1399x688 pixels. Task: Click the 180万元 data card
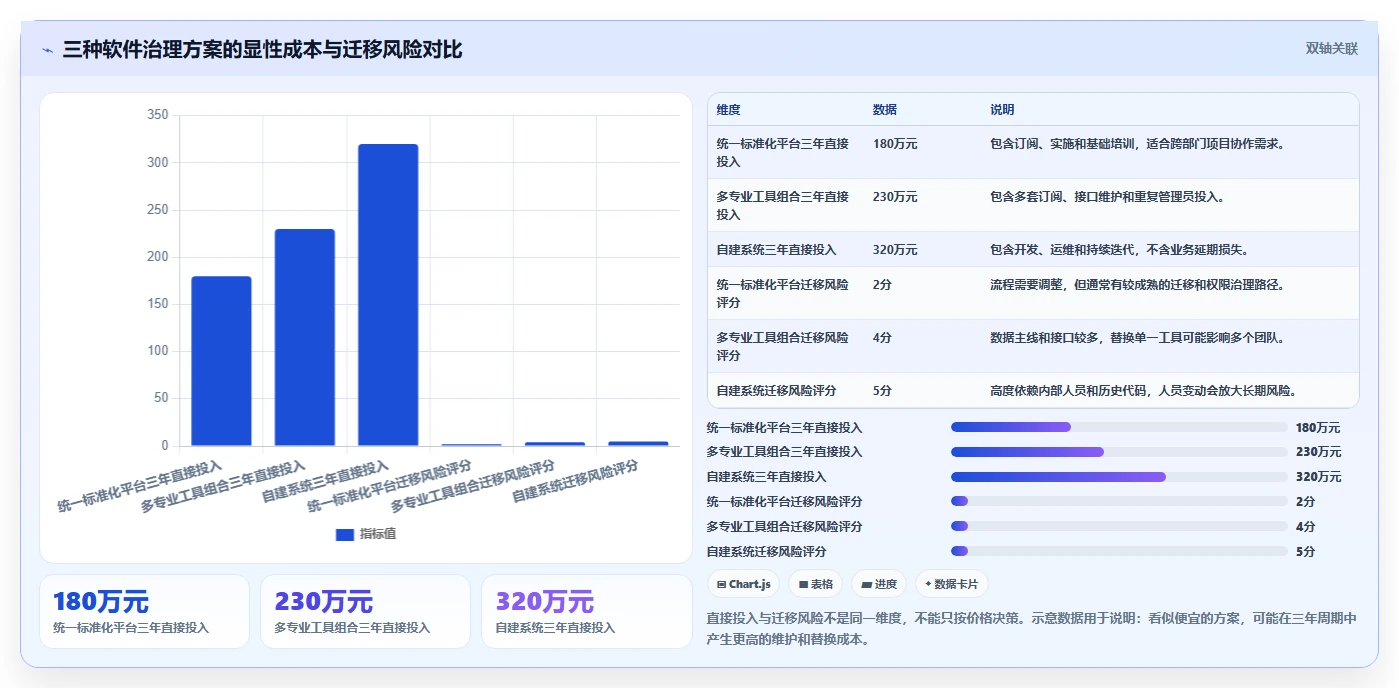(x=144, y=611)
